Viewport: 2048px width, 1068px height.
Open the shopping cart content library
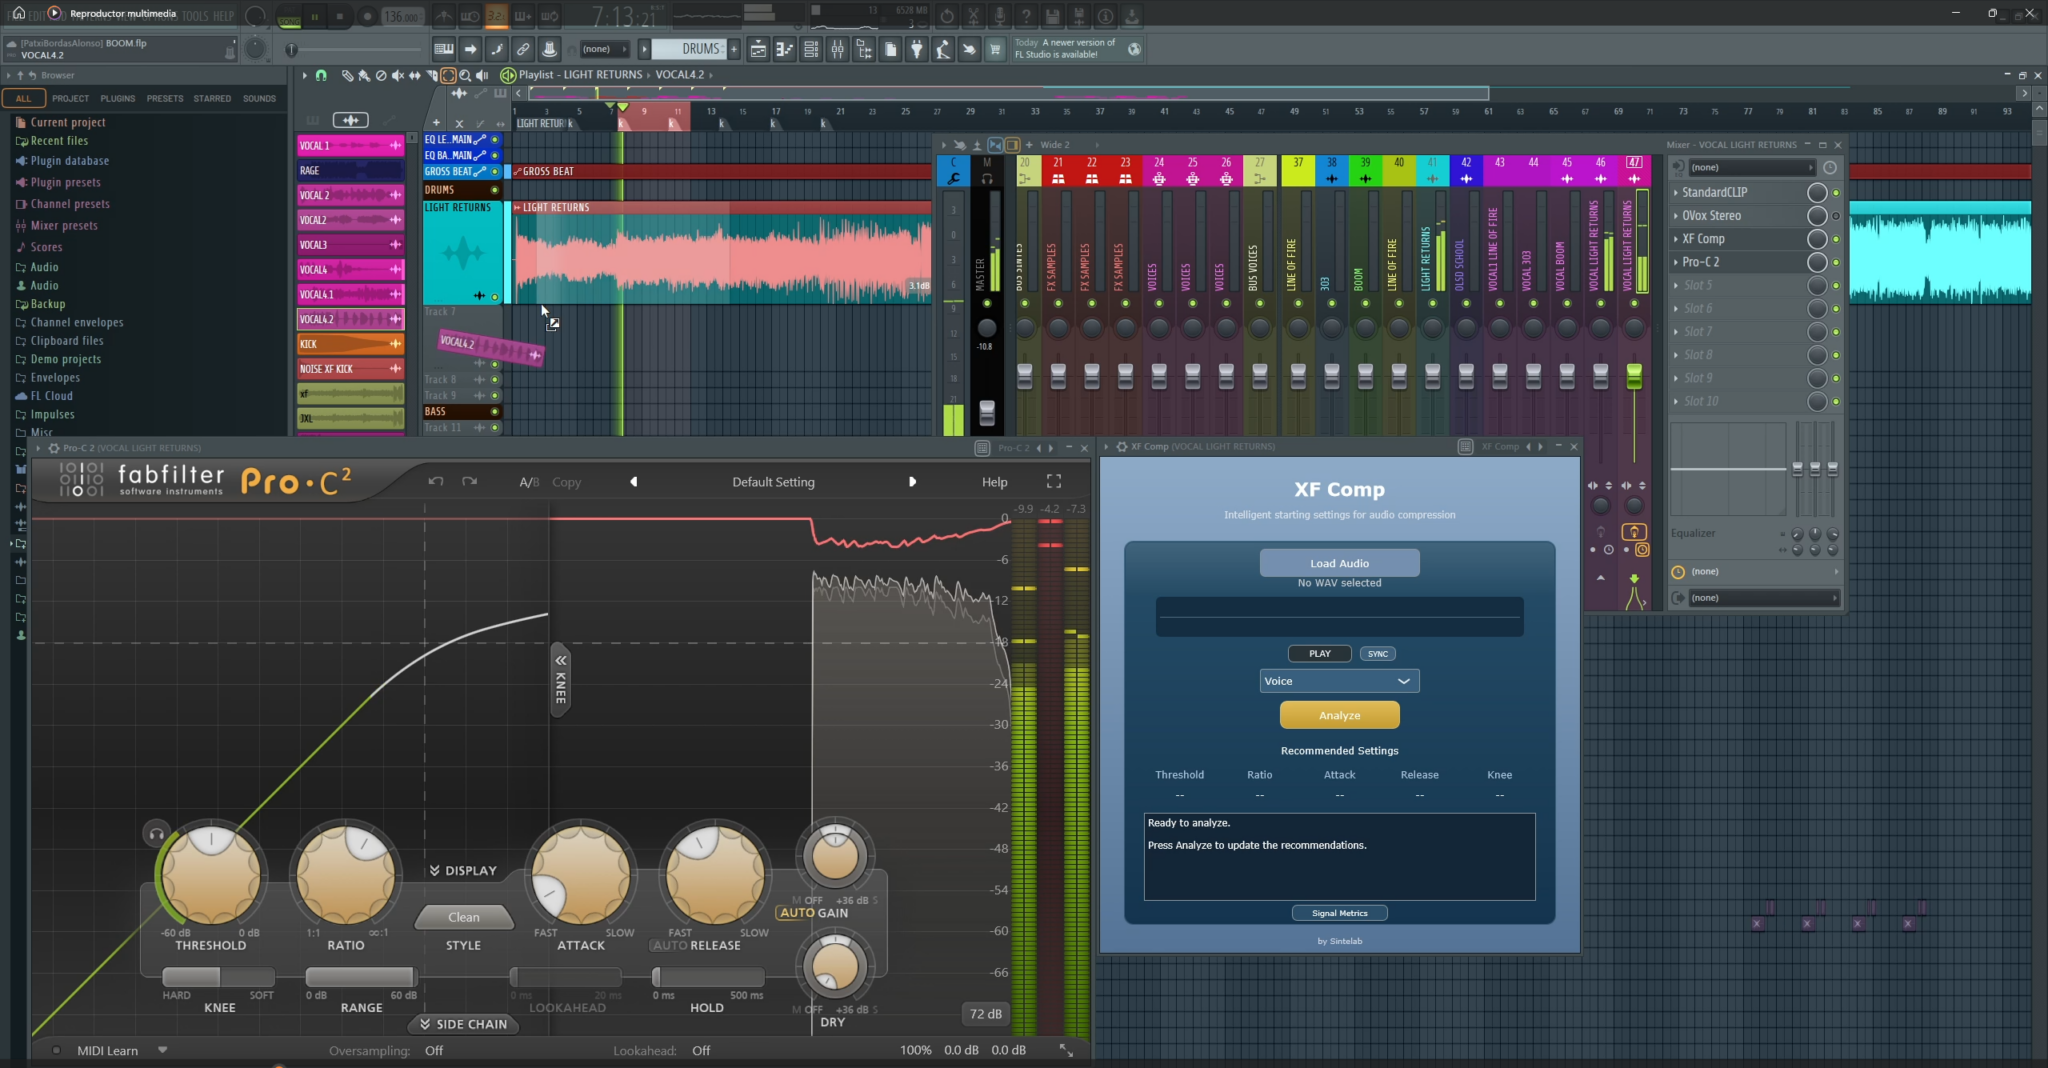[x=995, y=49]
